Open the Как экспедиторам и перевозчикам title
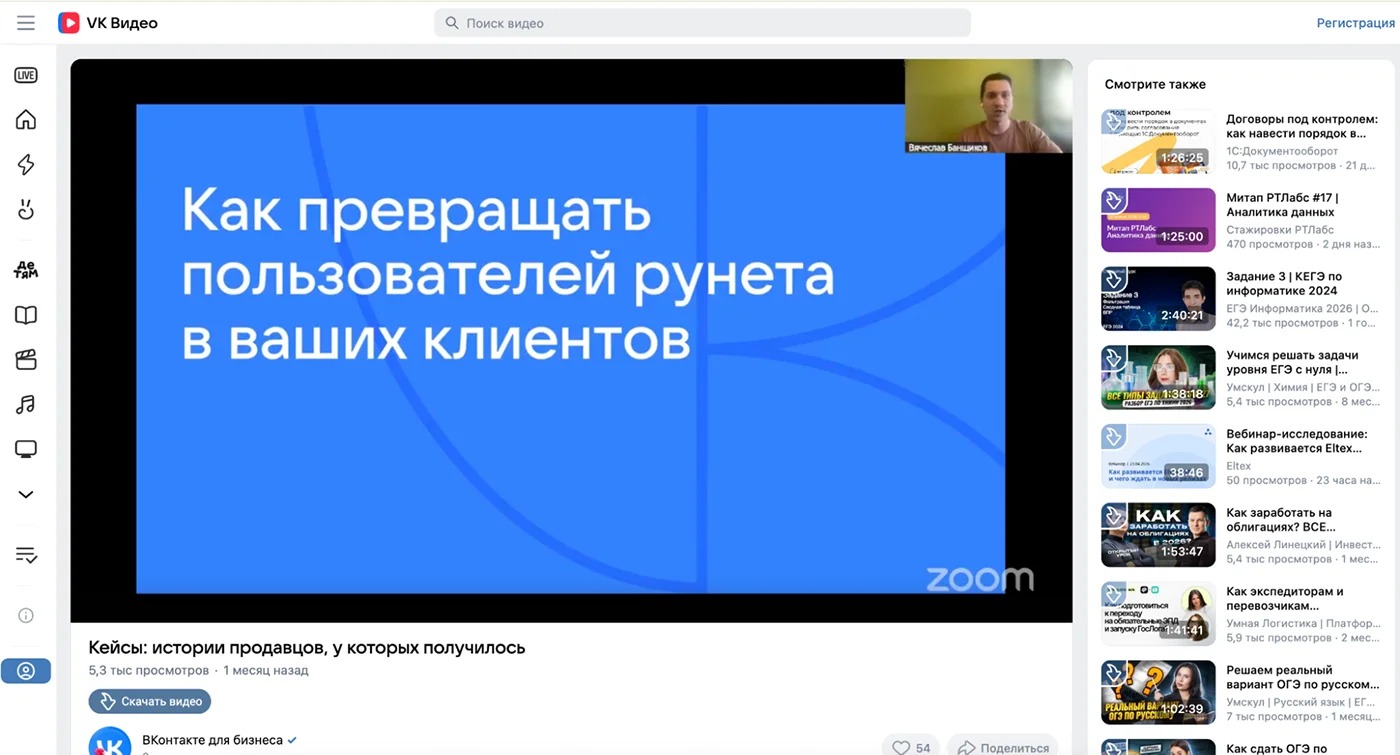Screen dimensions: 1400x755 (x=1285, y=598)
